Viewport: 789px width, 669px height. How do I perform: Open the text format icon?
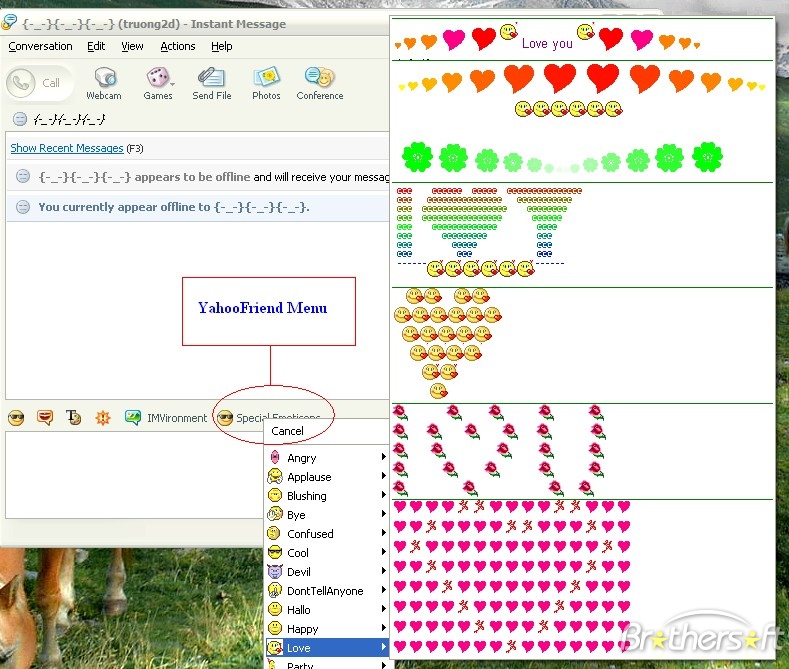coord(73,417)
